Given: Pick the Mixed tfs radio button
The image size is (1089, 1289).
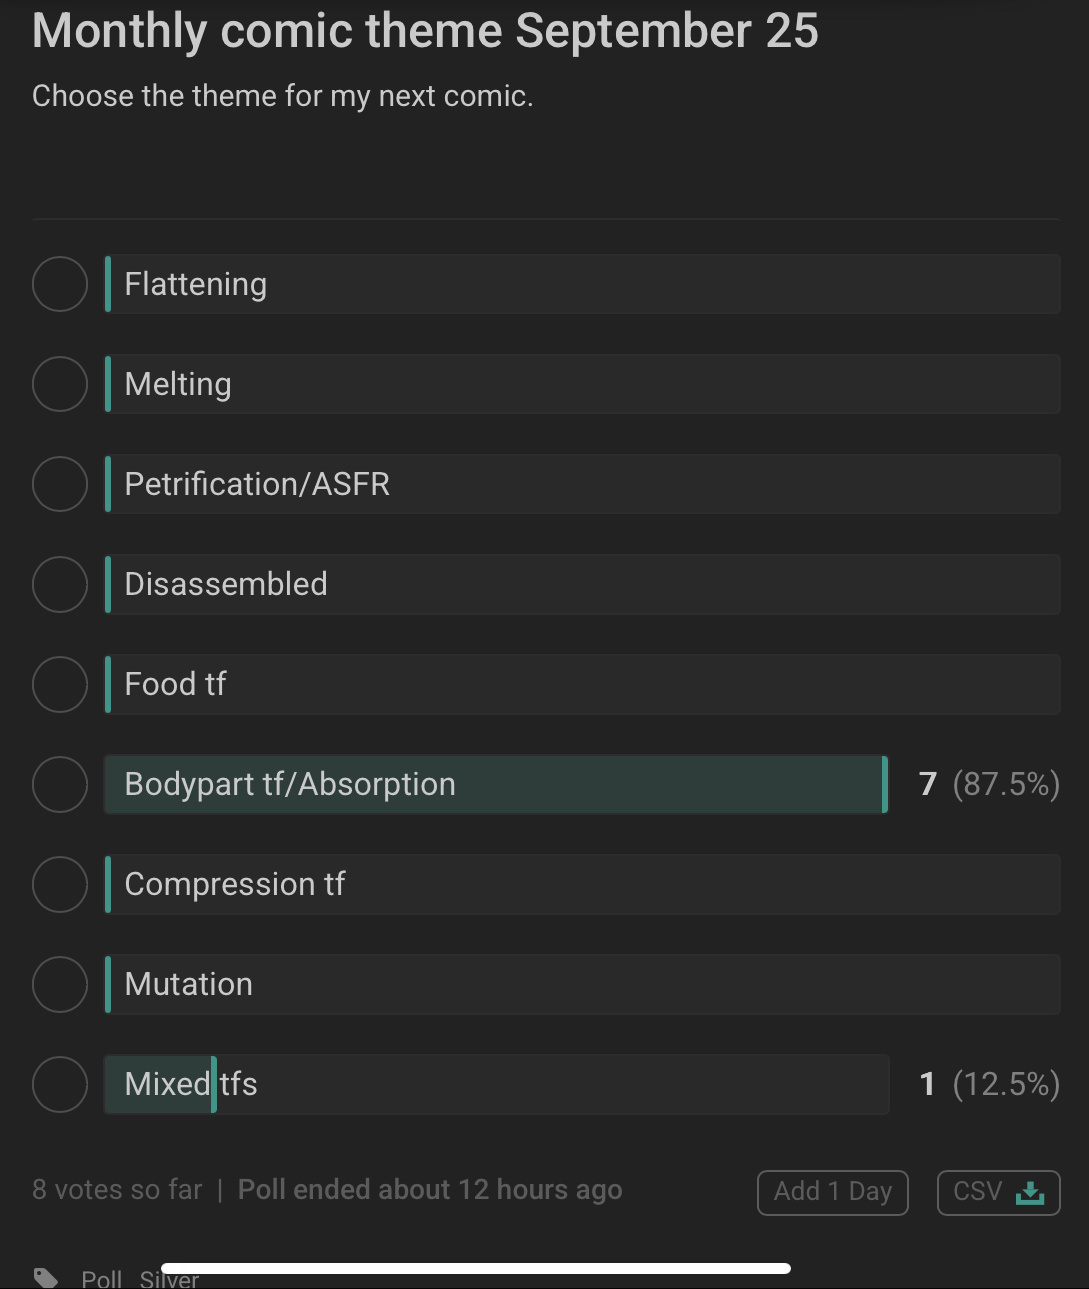Looking at the screenshot, I should 60,1084.
